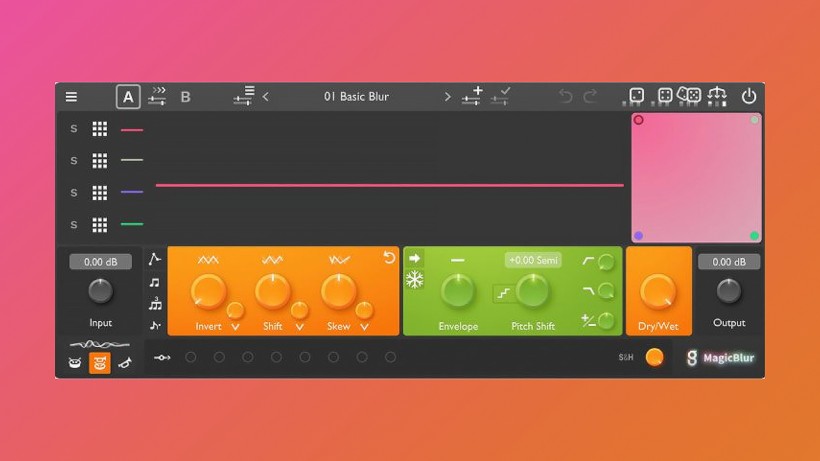
Task: Expand the Skew dropdown arrow
Action: 364,327
